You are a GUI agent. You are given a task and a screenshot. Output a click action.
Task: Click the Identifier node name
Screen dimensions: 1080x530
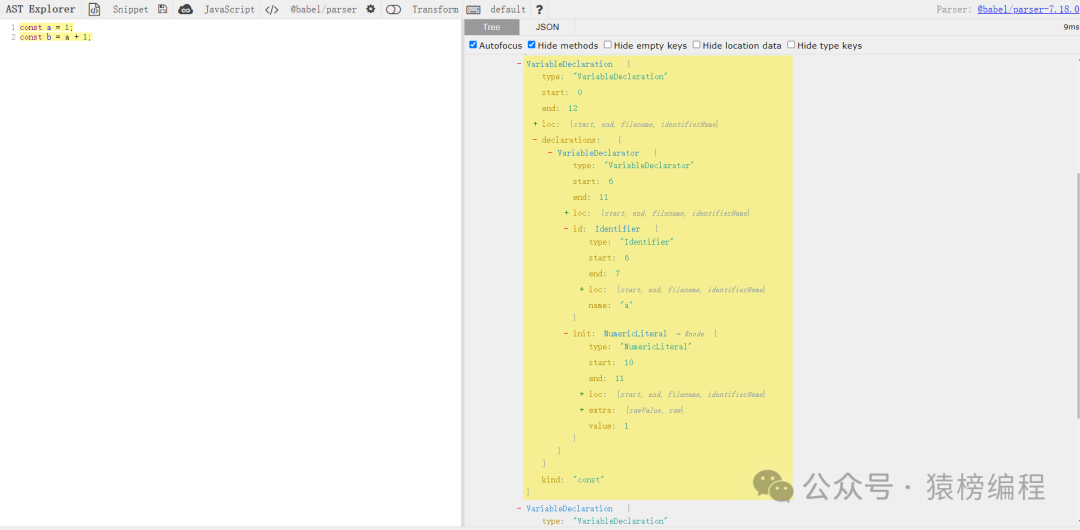617,229
